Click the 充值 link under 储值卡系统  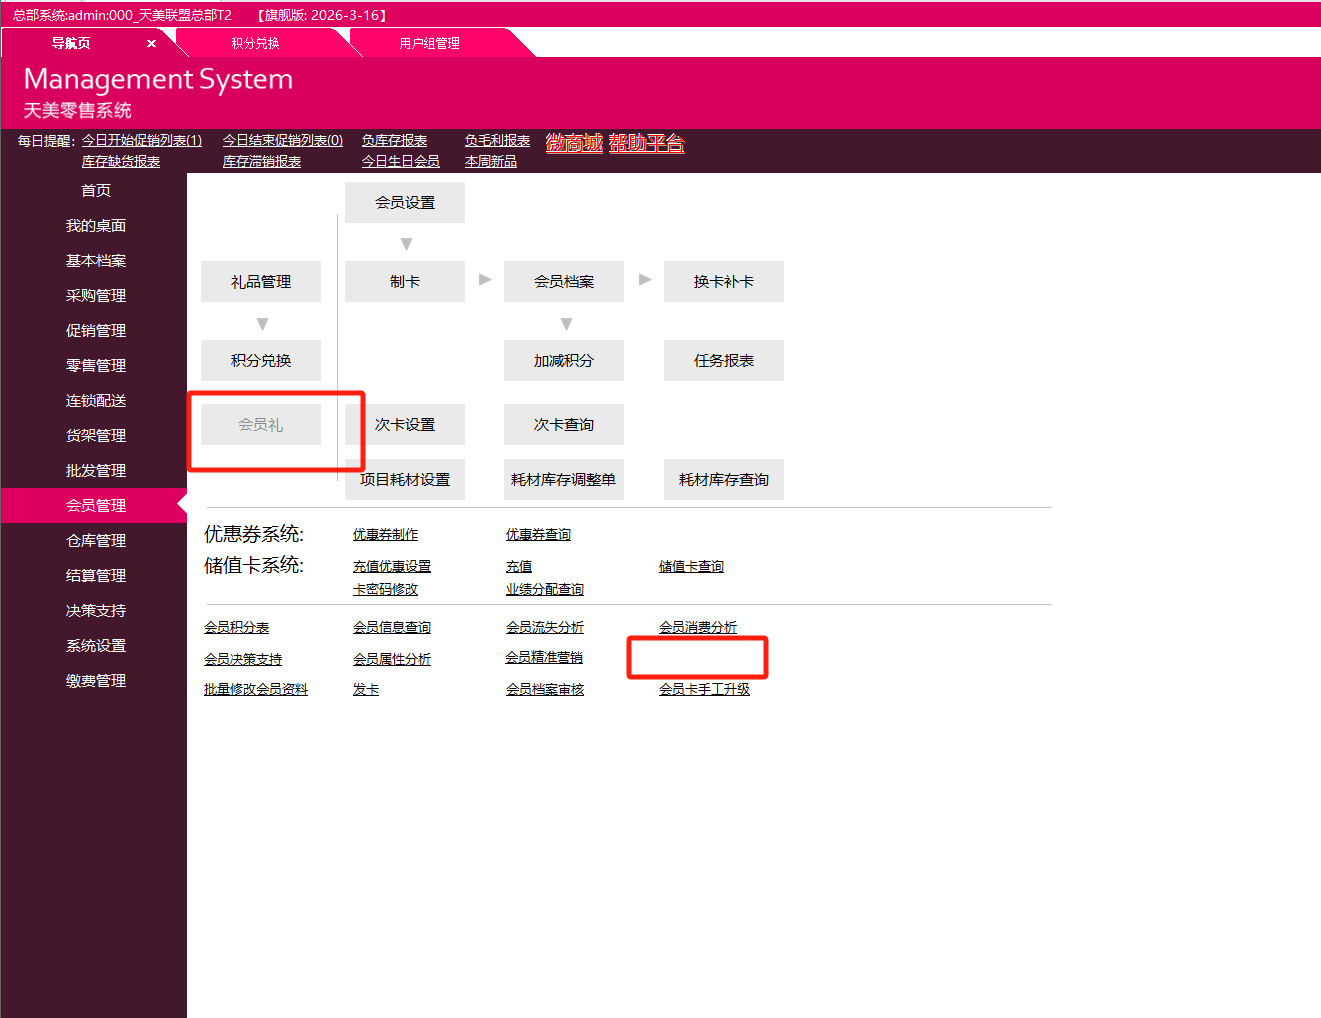[x=519, y=565]
